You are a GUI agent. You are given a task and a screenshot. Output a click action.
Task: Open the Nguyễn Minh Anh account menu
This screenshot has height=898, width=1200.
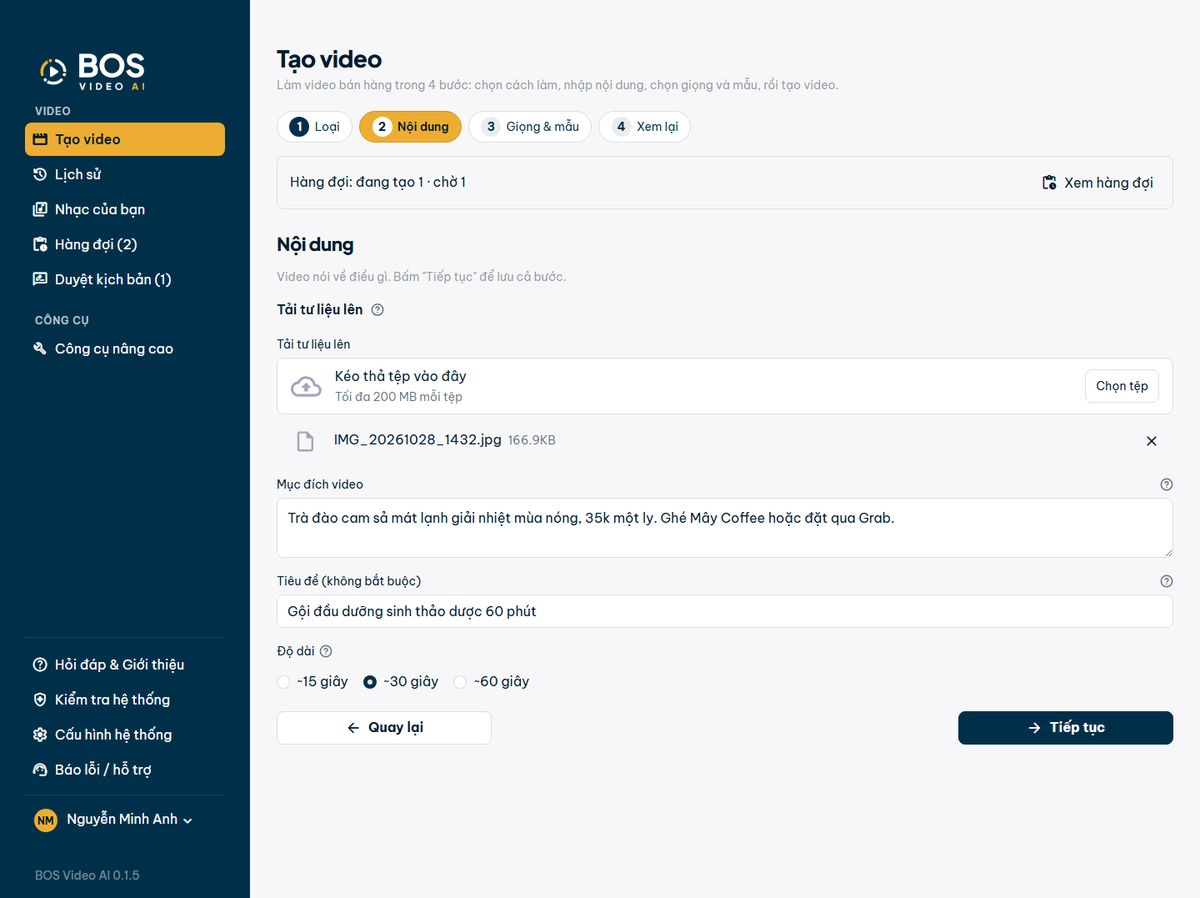(x=113, y=820)
